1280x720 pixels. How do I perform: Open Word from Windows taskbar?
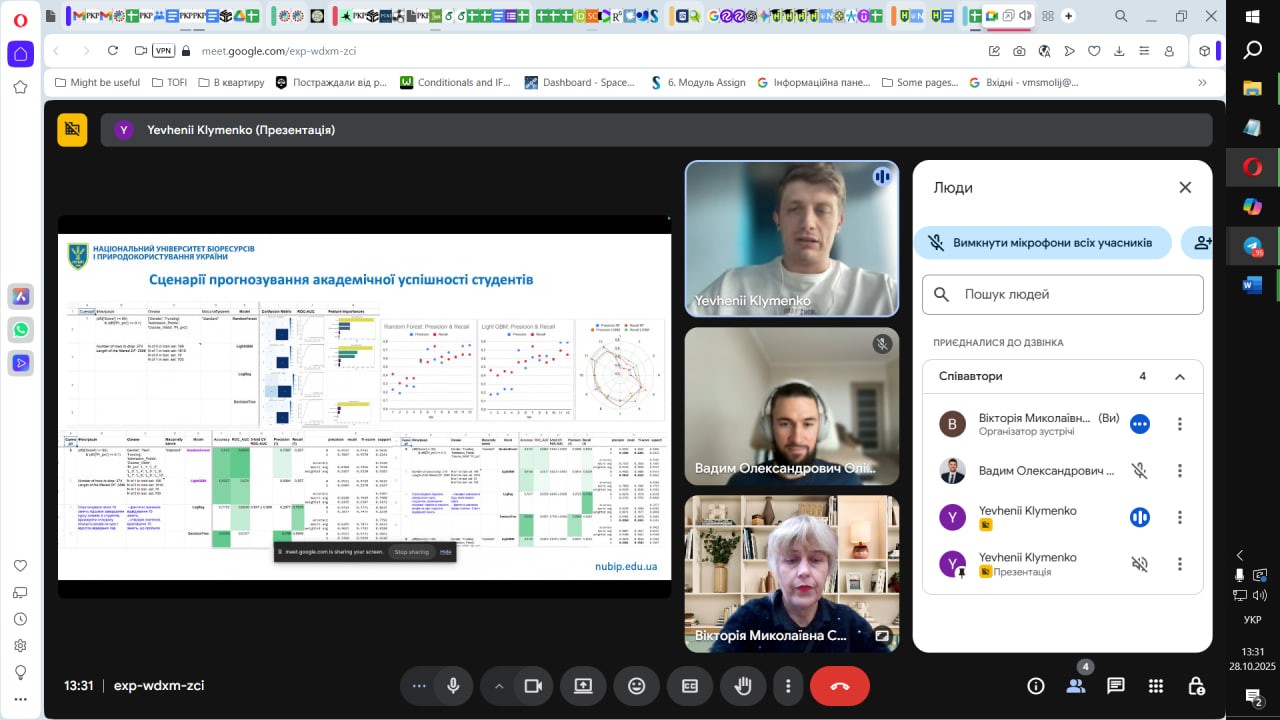1252,285
